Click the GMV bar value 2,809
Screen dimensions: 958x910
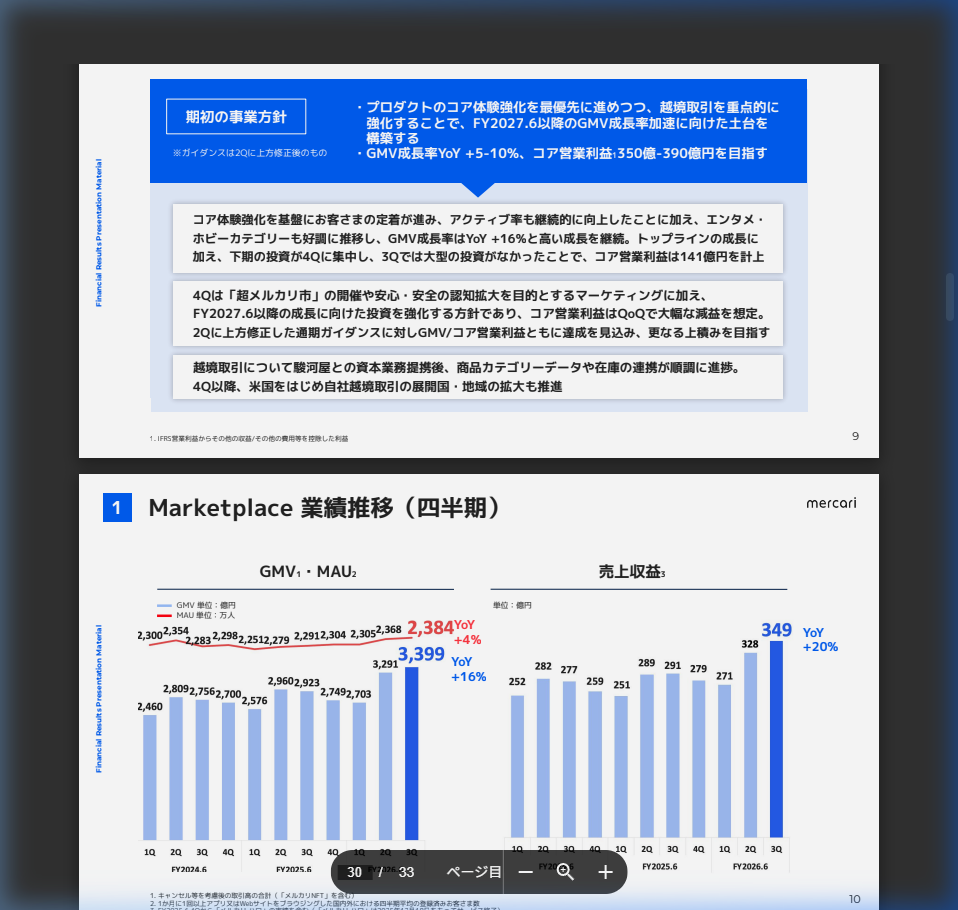click(x=175, y=689)
